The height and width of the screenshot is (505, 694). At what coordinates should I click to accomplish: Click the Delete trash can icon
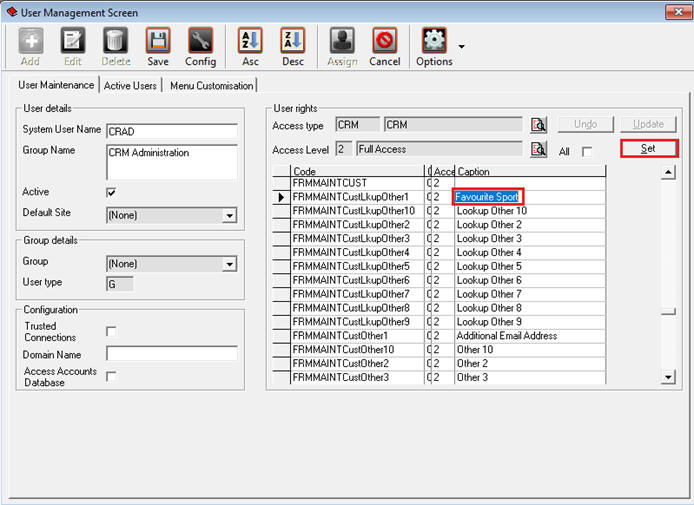click(x=115, y=41)
